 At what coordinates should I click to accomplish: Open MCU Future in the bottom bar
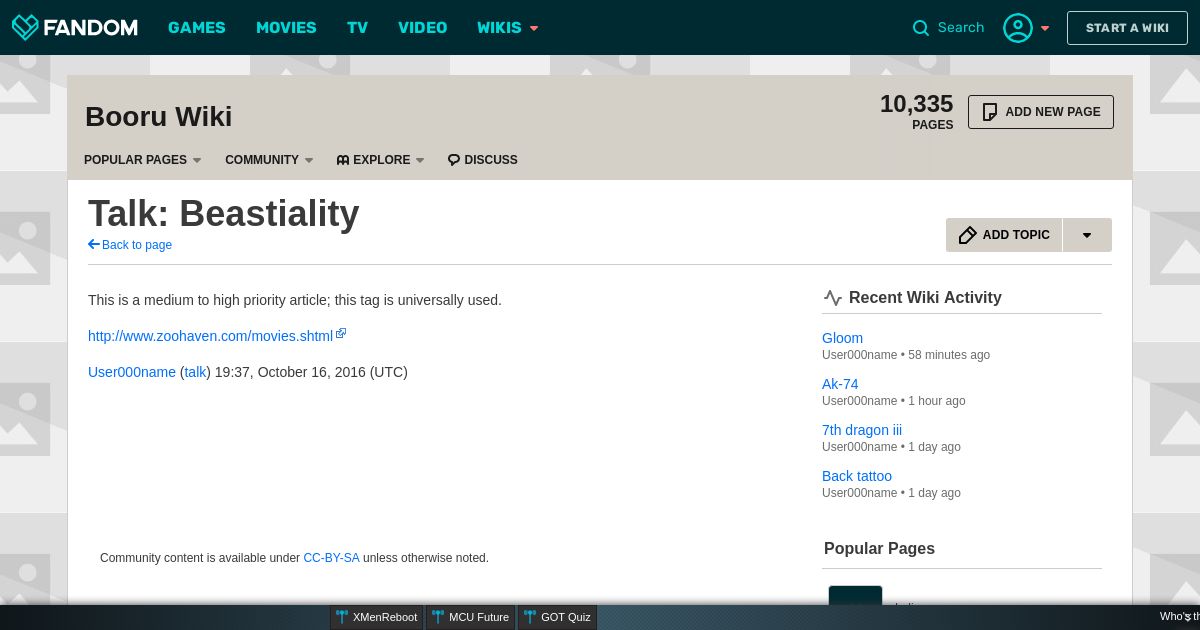click(471, 617)
